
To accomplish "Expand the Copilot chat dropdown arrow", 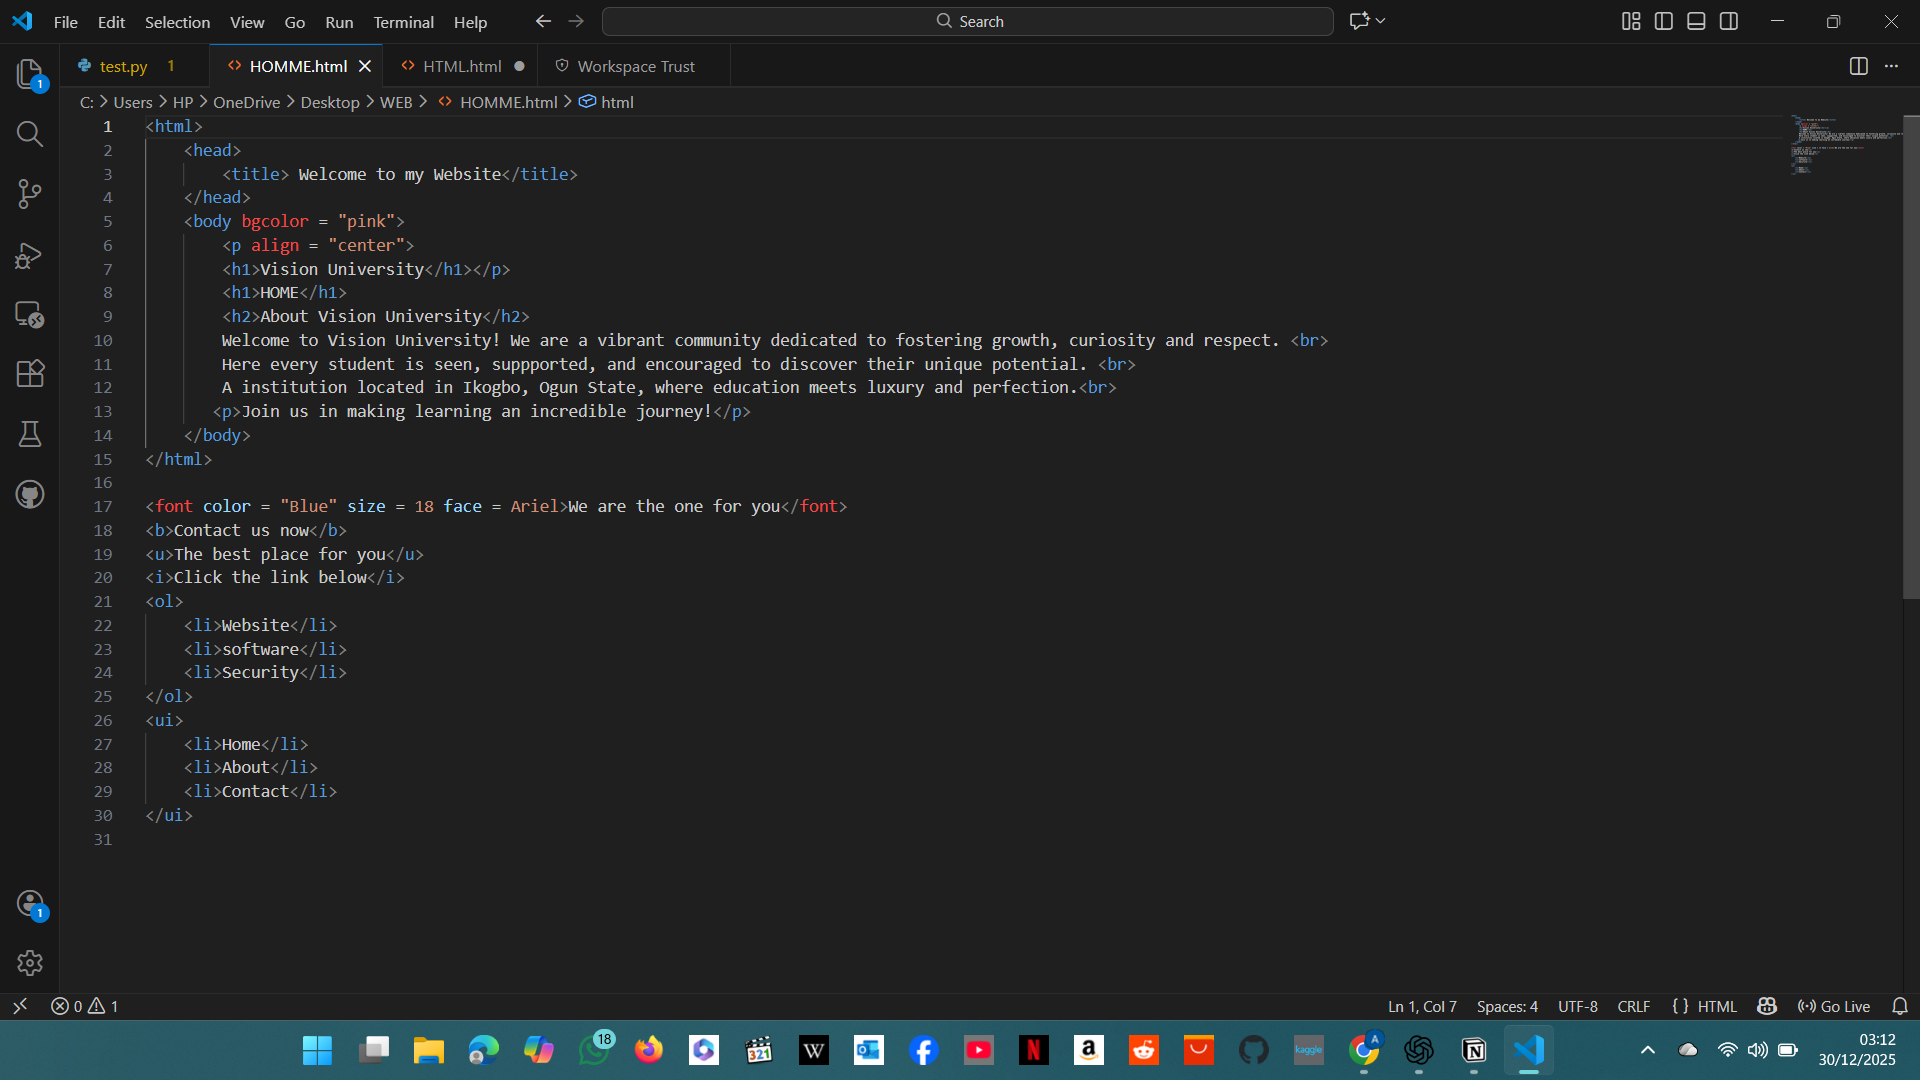I will click(1381, 21).
